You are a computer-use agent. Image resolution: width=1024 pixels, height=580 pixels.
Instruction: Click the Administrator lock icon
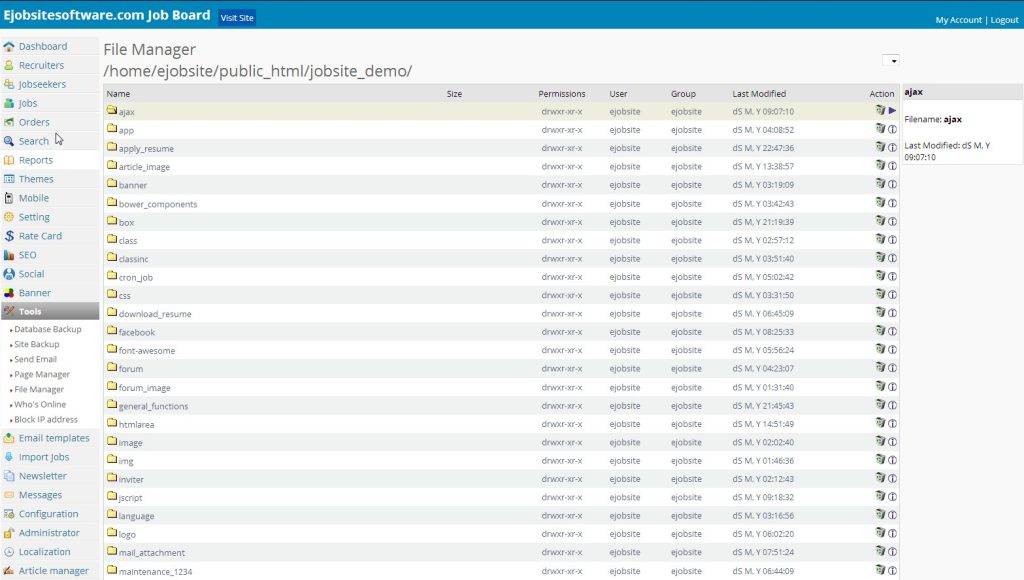(8, 533)
